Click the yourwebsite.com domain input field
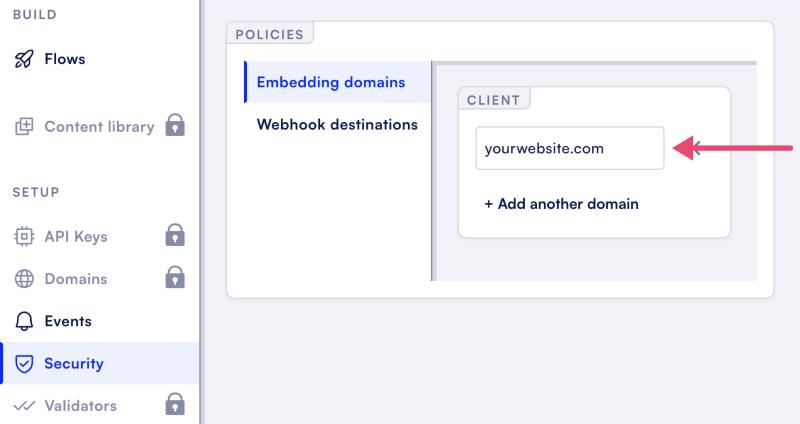Viewport: 800px width, 424px height. point(570,148)
